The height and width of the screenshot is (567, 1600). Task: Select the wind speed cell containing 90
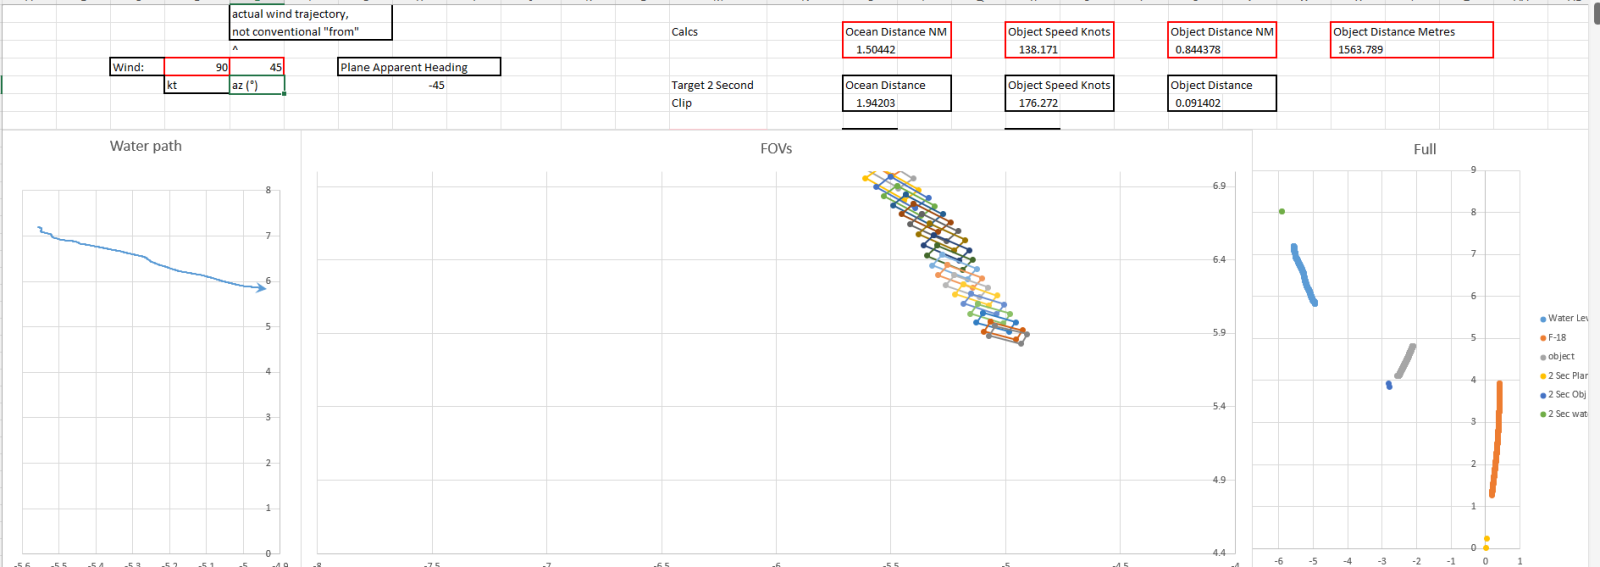point(197,67)
